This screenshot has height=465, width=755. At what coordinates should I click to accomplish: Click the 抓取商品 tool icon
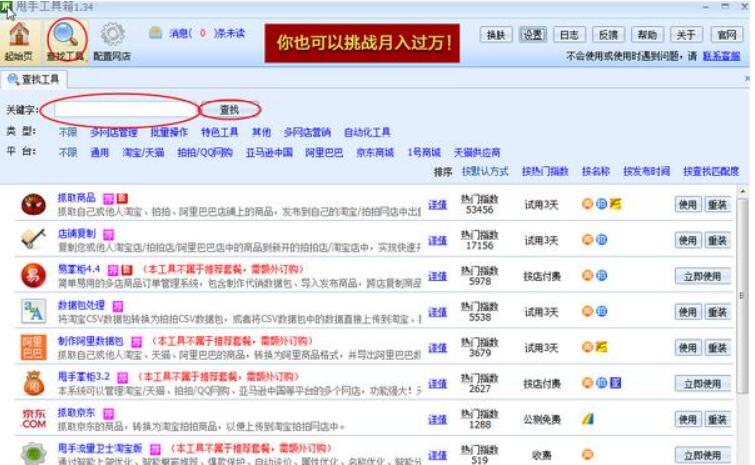coord(34,205)
